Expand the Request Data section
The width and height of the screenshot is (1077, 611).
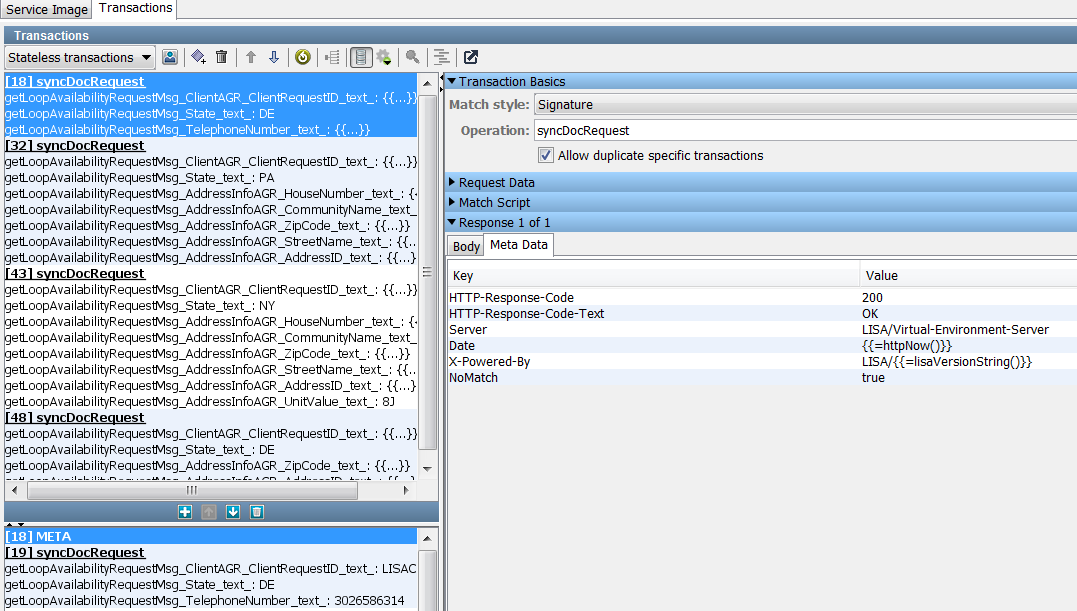(x=496, y=182)
